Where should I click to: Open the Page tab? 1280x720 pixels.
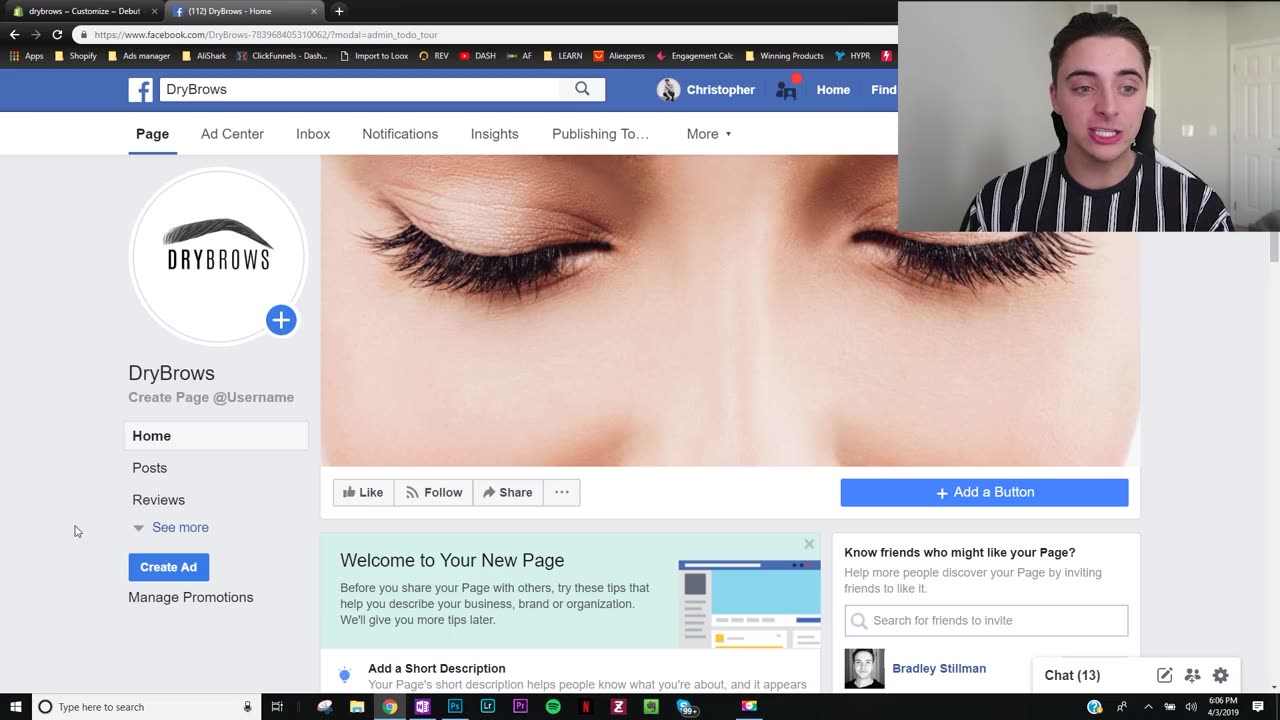click(x=152, y=134)
